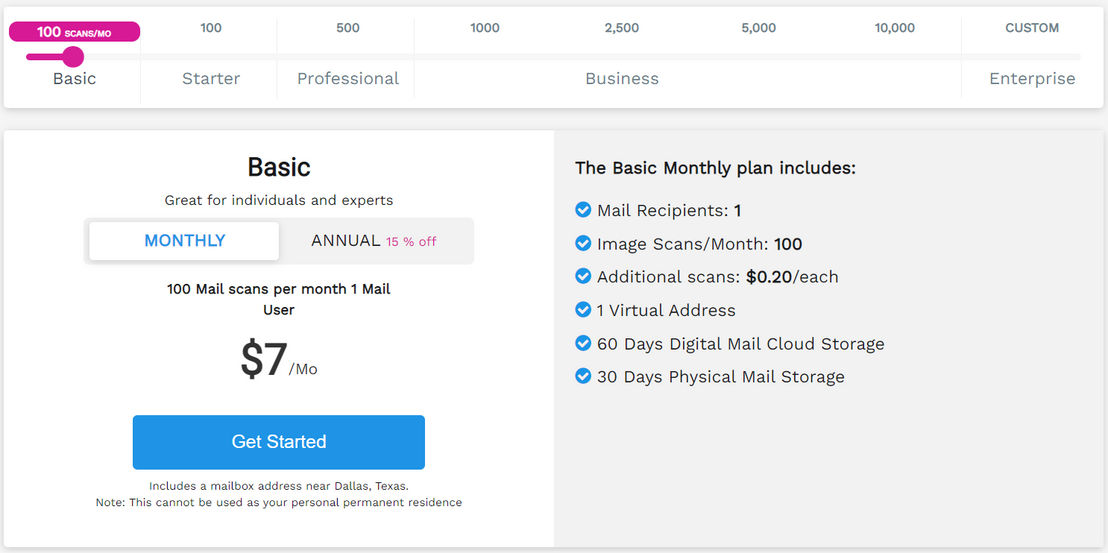Click the $7 /Mo price text
This screenshot has height=553, width=1108.
click(x=278, y=361)
